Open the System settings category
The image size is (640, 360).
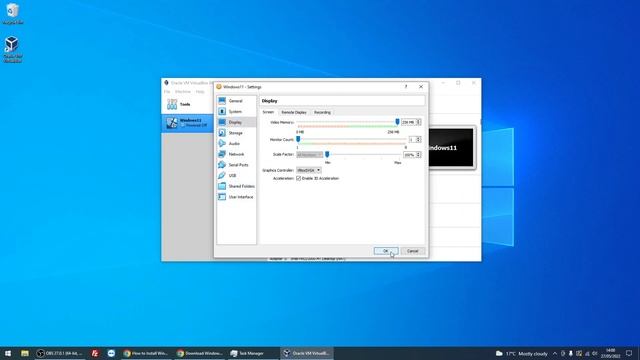pos(236,111)
